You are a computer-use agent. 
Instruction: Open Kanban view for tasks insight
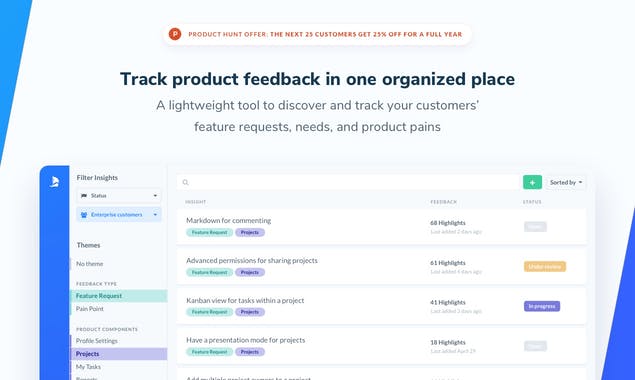pyautogui.click(x=381, y=306)
